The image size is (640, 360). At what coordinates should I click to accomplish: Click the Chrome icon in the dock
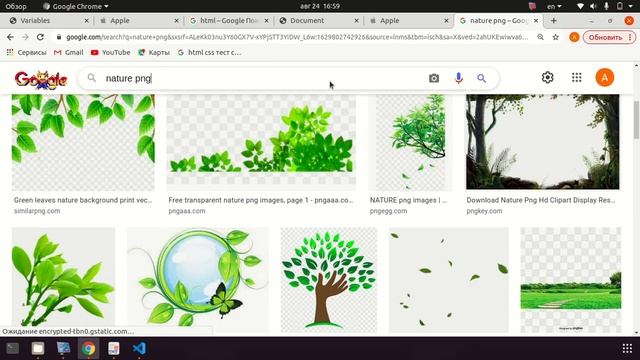pyautogui.click(x=88, y=348)
